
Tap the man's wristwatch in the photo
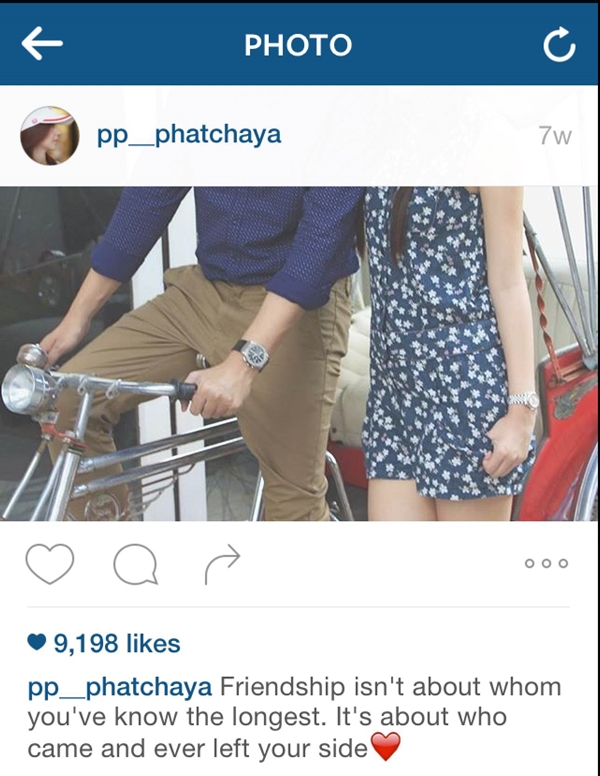tap(253, 354)
